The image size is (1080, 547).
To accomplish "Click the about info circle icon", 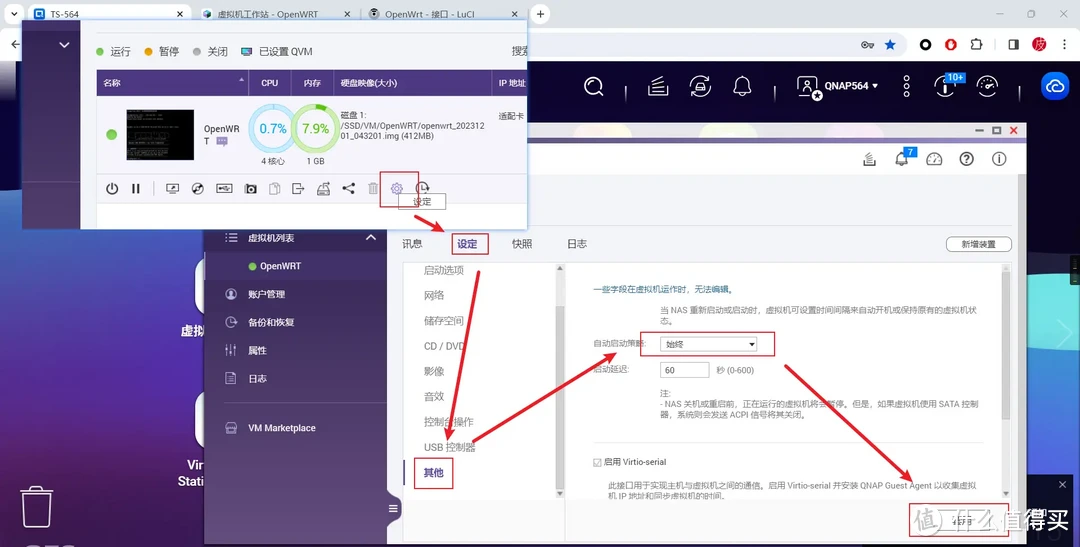I will point(999,159).
